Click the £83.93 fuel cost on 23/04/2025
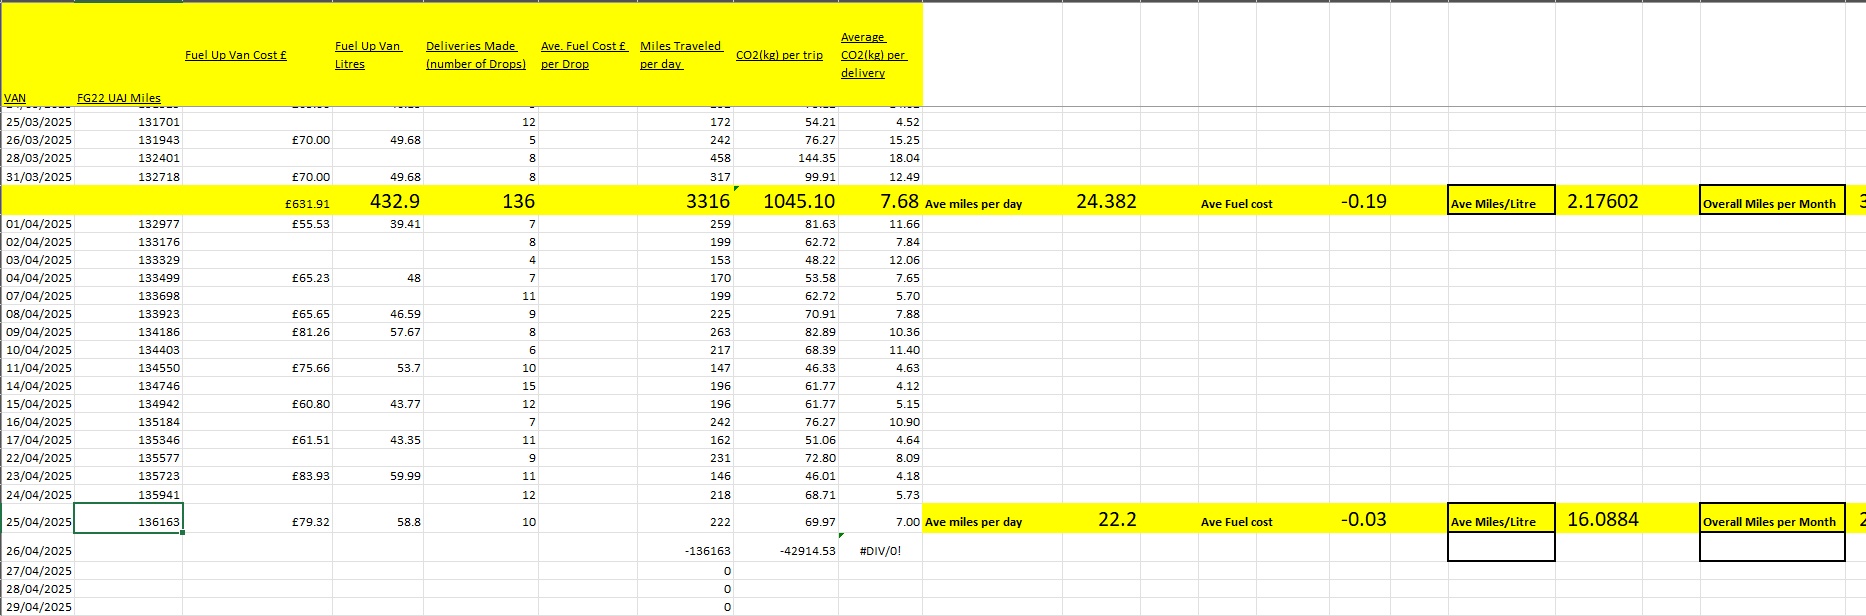Image resolution: width=1866 pixels, height=616 pixels. [310, 476]
